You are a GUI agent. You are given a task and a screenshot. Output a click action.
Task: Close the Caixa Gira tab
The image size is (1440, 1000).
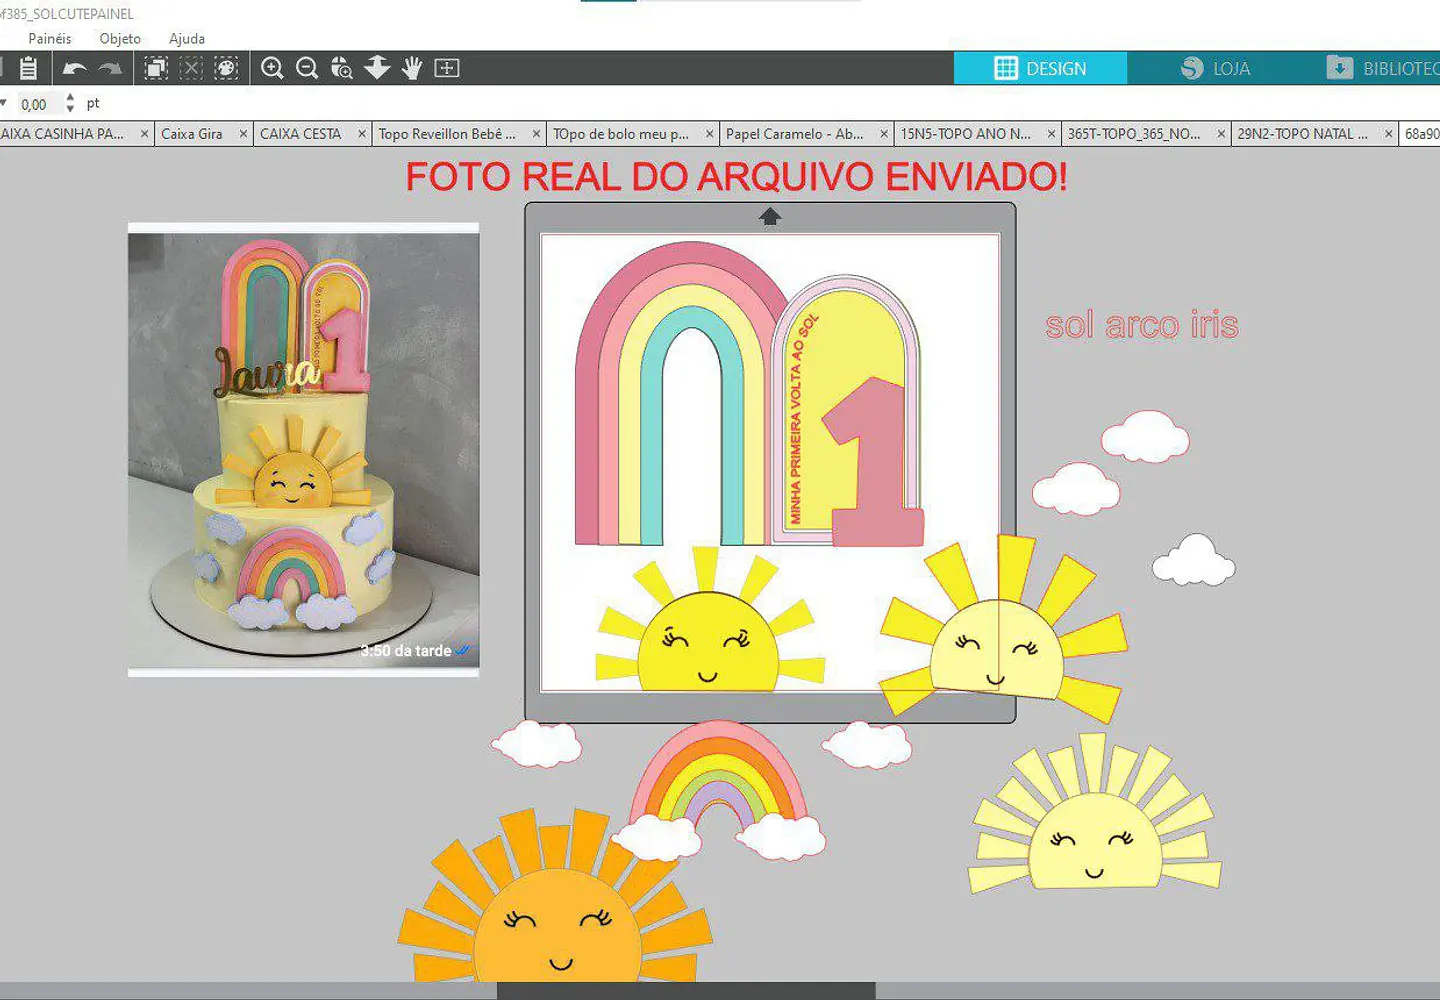click(242, 134)
